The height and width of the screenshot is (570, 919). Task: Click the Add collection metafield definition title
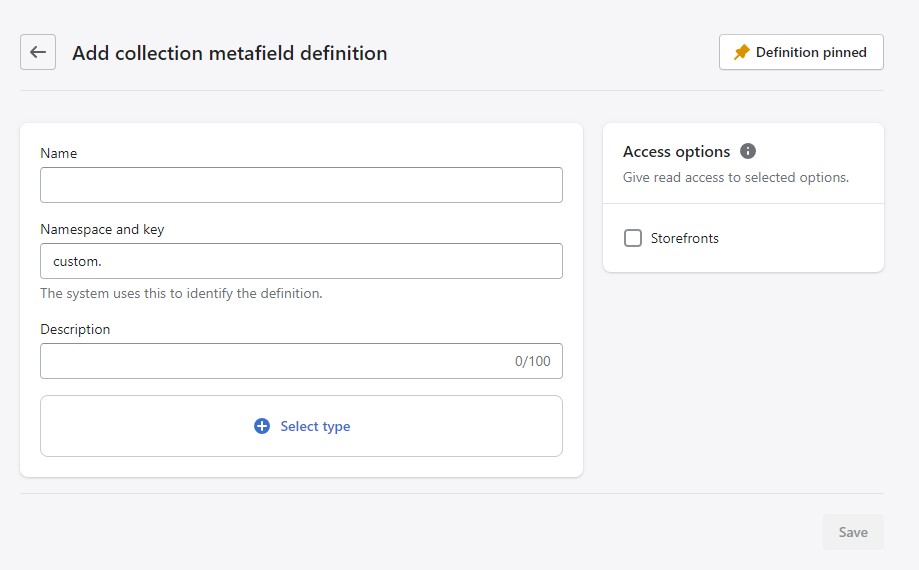(229, 53)
